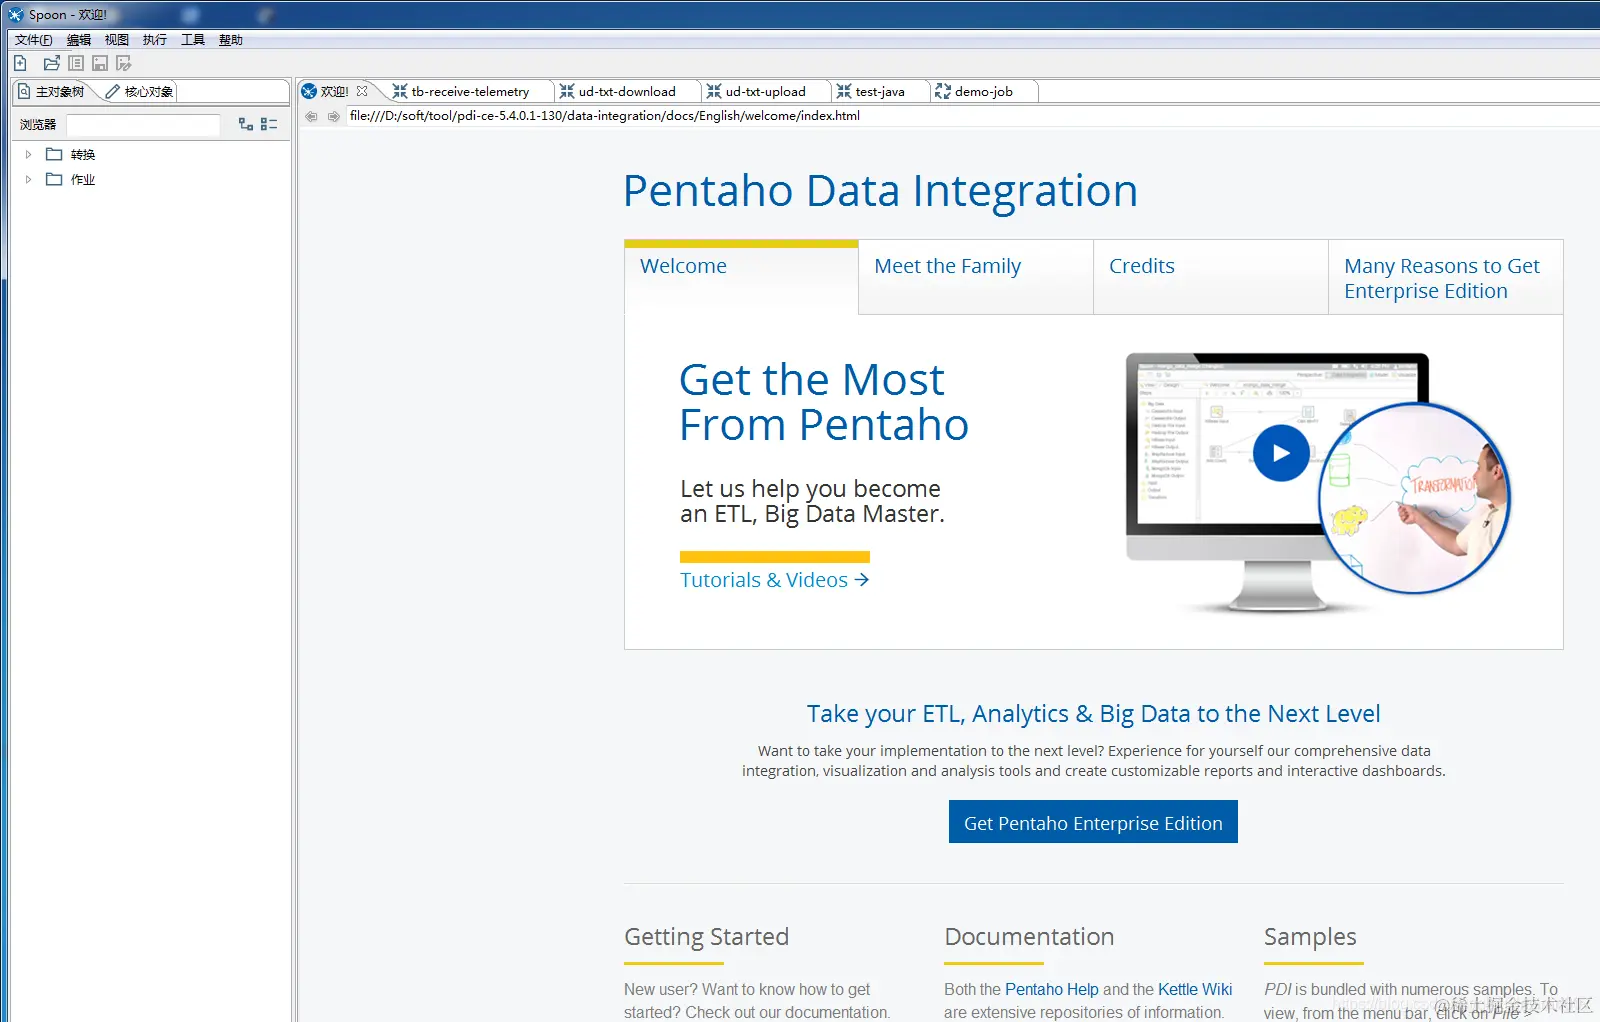Click Get Pentaho Enterprise Edition button
The height and width of the screenshot is (1022, 1600).
pyautogui.click(x=1093, y=822)
